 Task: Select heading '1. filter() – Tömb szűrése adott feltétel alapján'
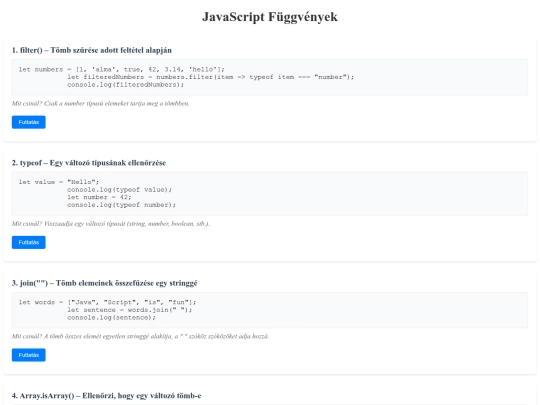point(92,50)
